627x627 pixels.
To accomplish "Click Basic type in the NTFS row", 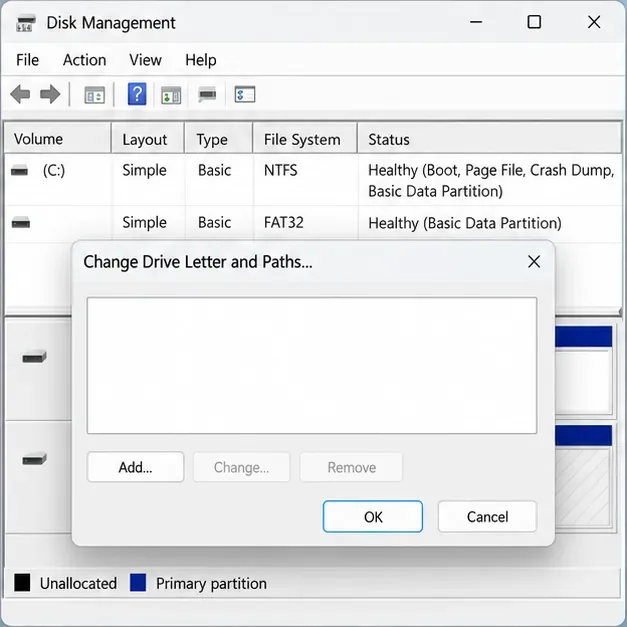I will 215,170.
